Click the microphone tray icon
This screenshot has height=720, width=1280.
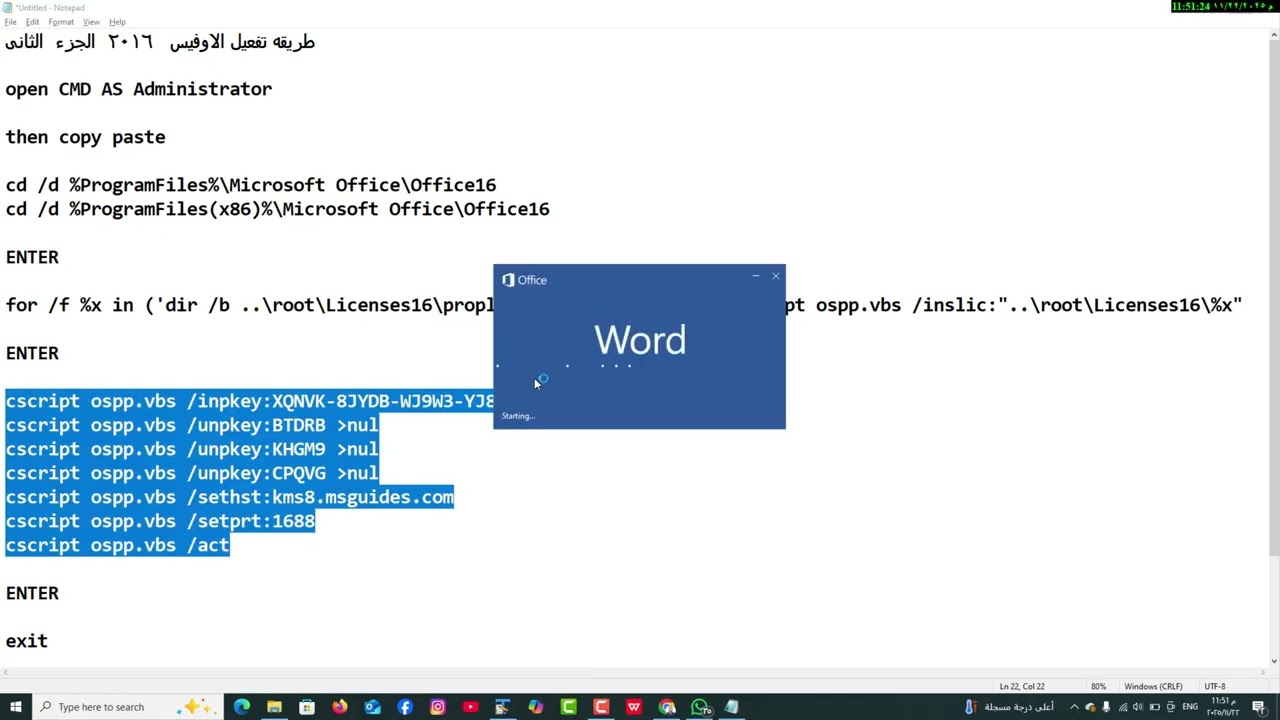1106,707
